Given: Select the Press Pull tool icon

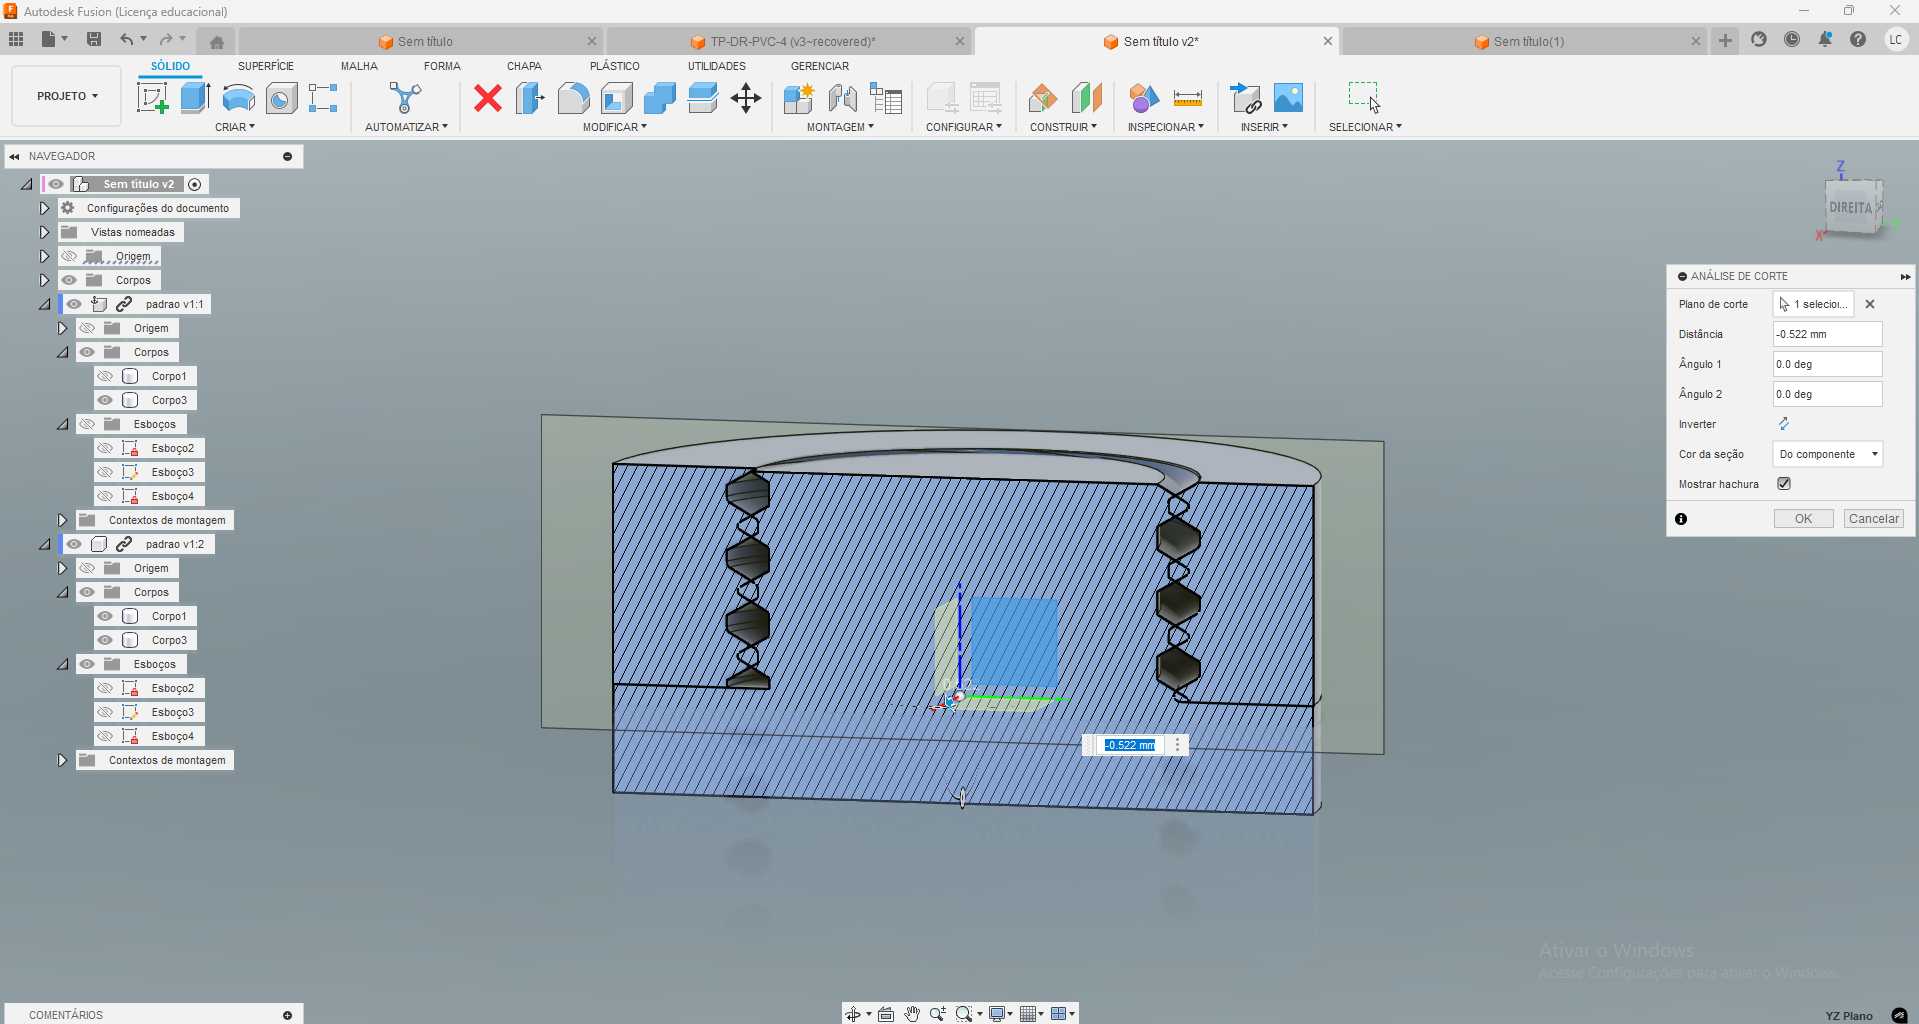Looking at the screenshot, I should 530,98.
